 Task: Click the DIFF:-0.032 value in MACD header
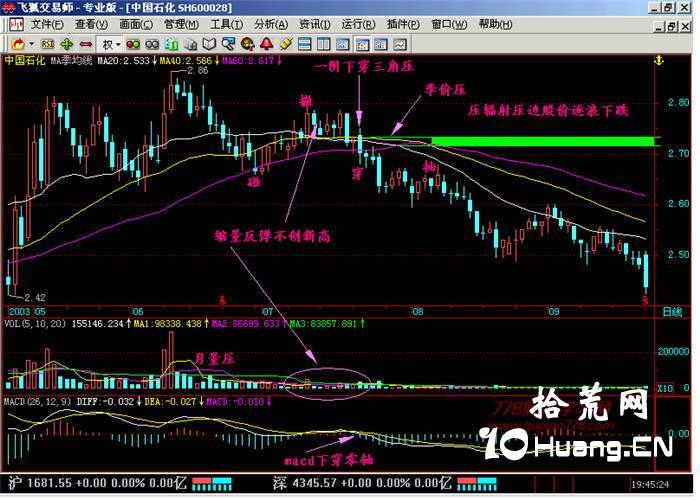point(105,401)
